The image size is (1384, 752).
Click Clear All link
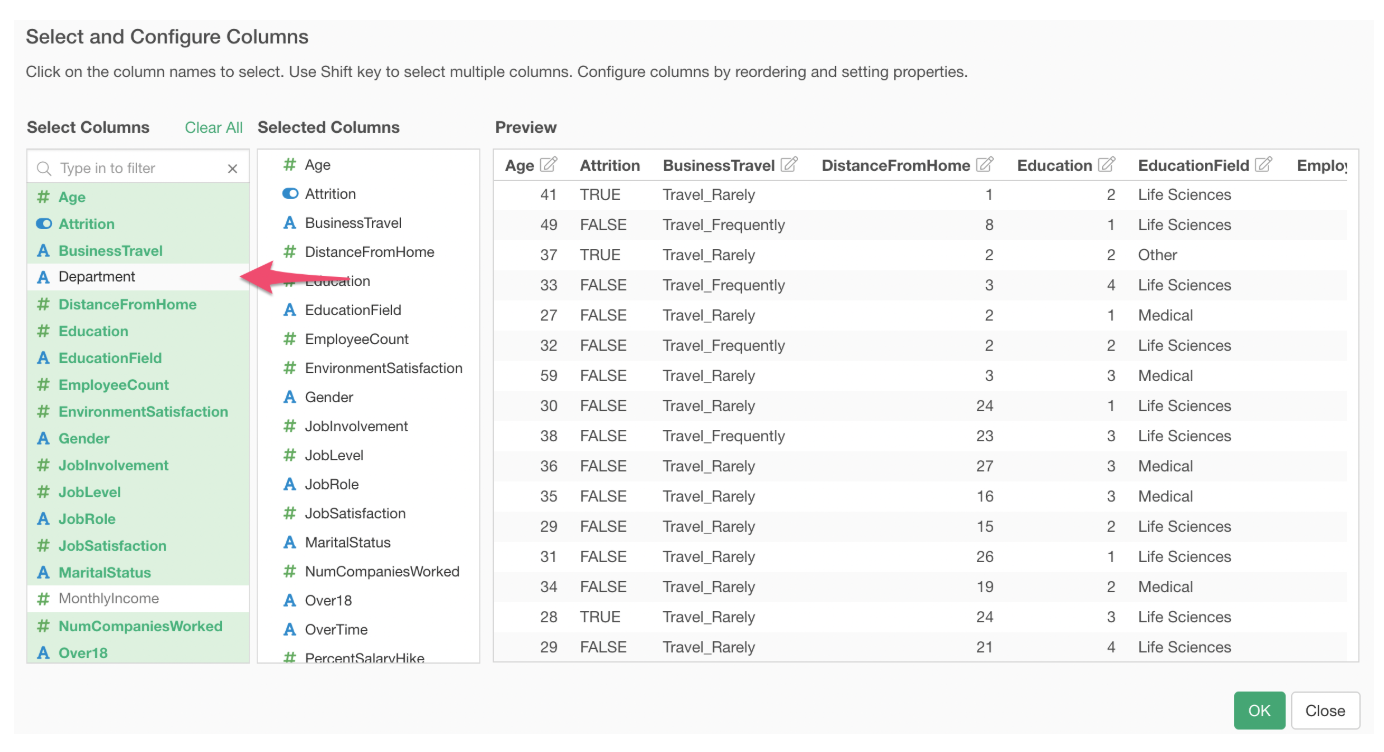[x=214, y=128]
